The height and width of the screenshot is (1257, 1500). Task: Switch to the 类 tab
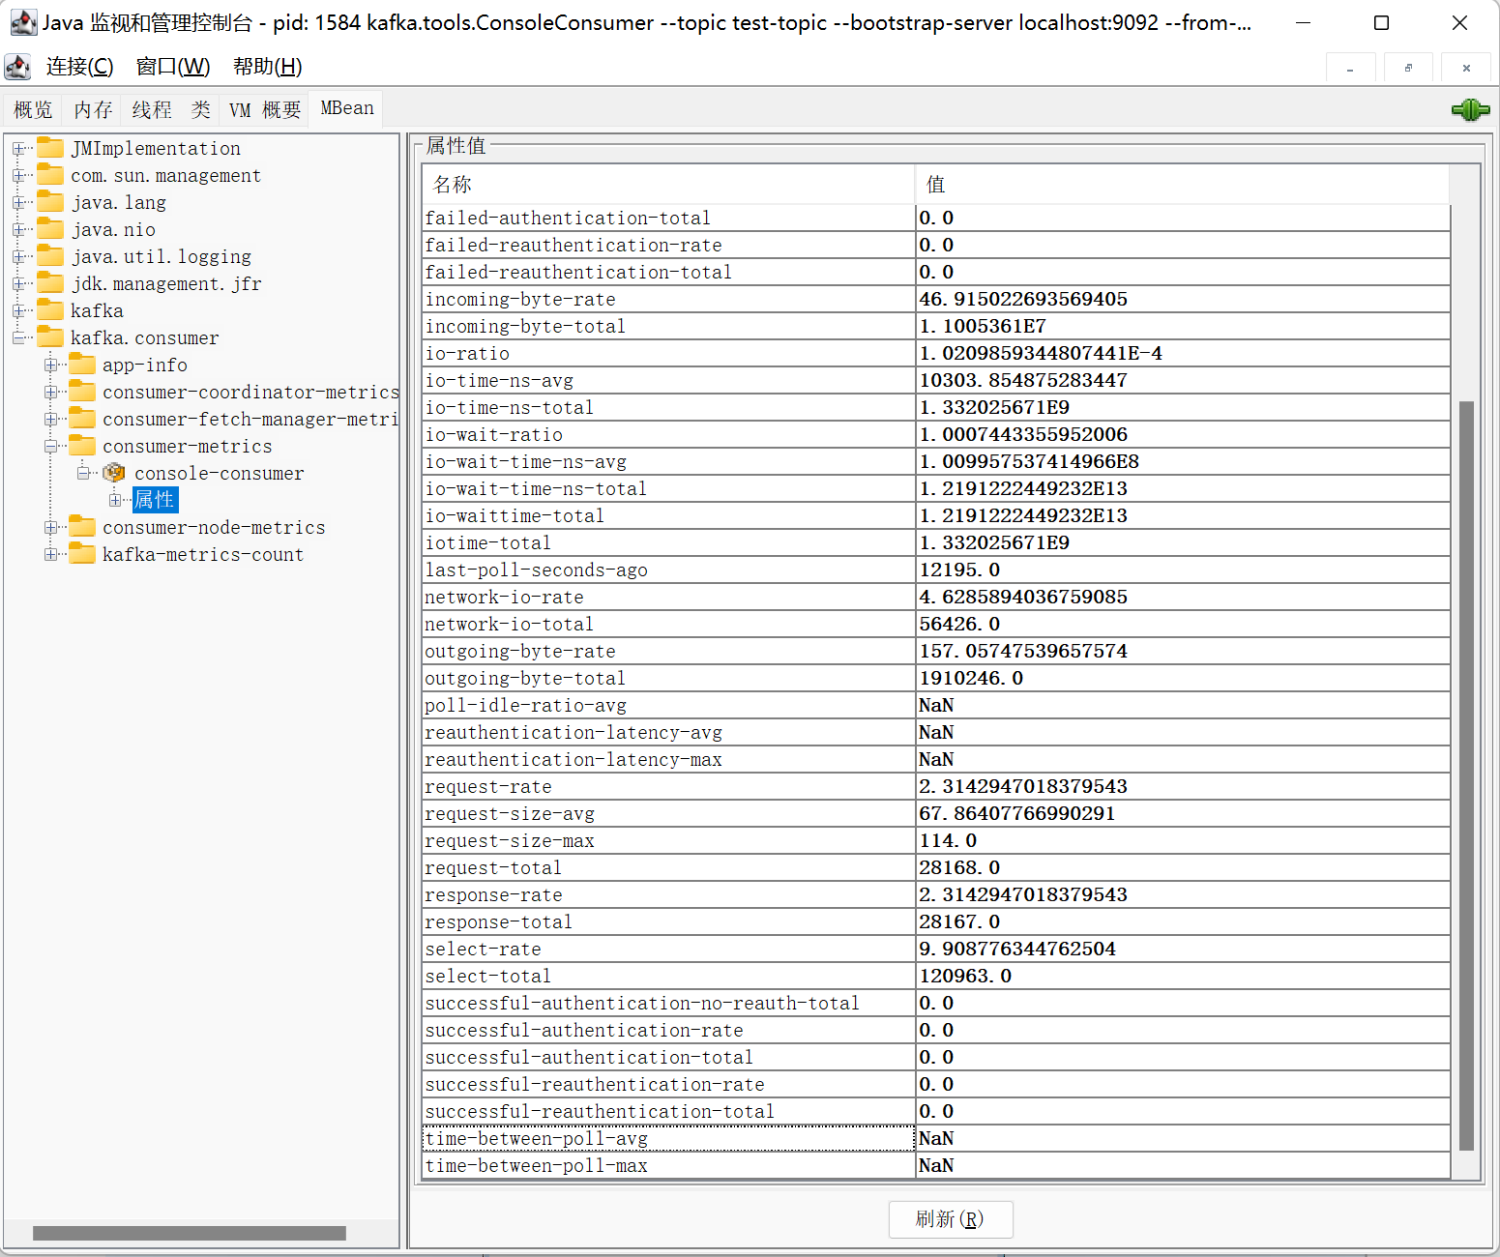pos(201,109)
